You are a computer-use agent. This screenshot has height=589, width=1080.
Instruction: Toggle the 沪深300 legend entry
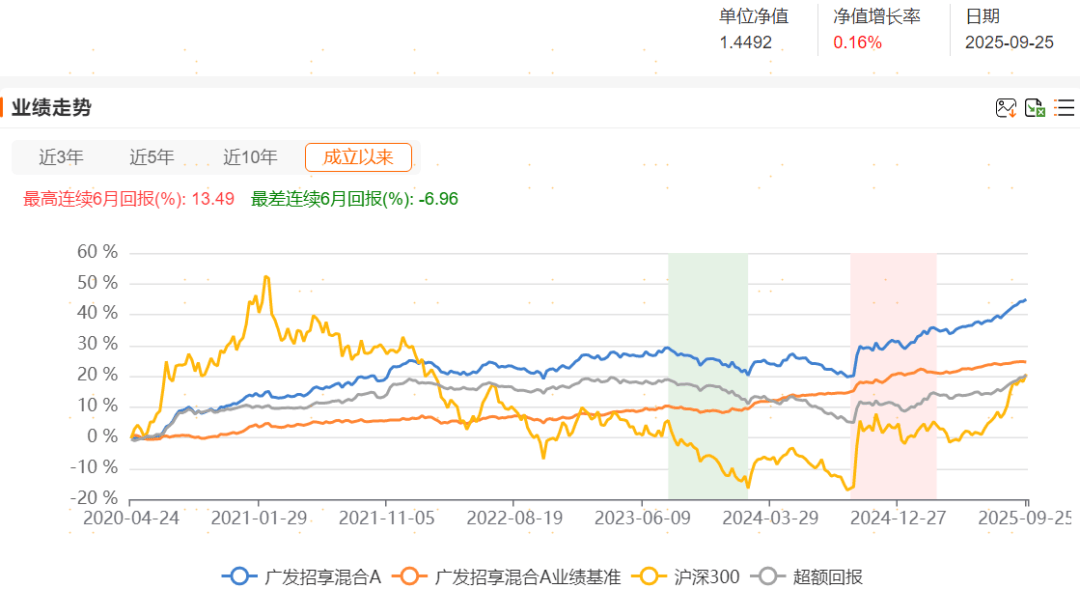click(x=690, y=576)
